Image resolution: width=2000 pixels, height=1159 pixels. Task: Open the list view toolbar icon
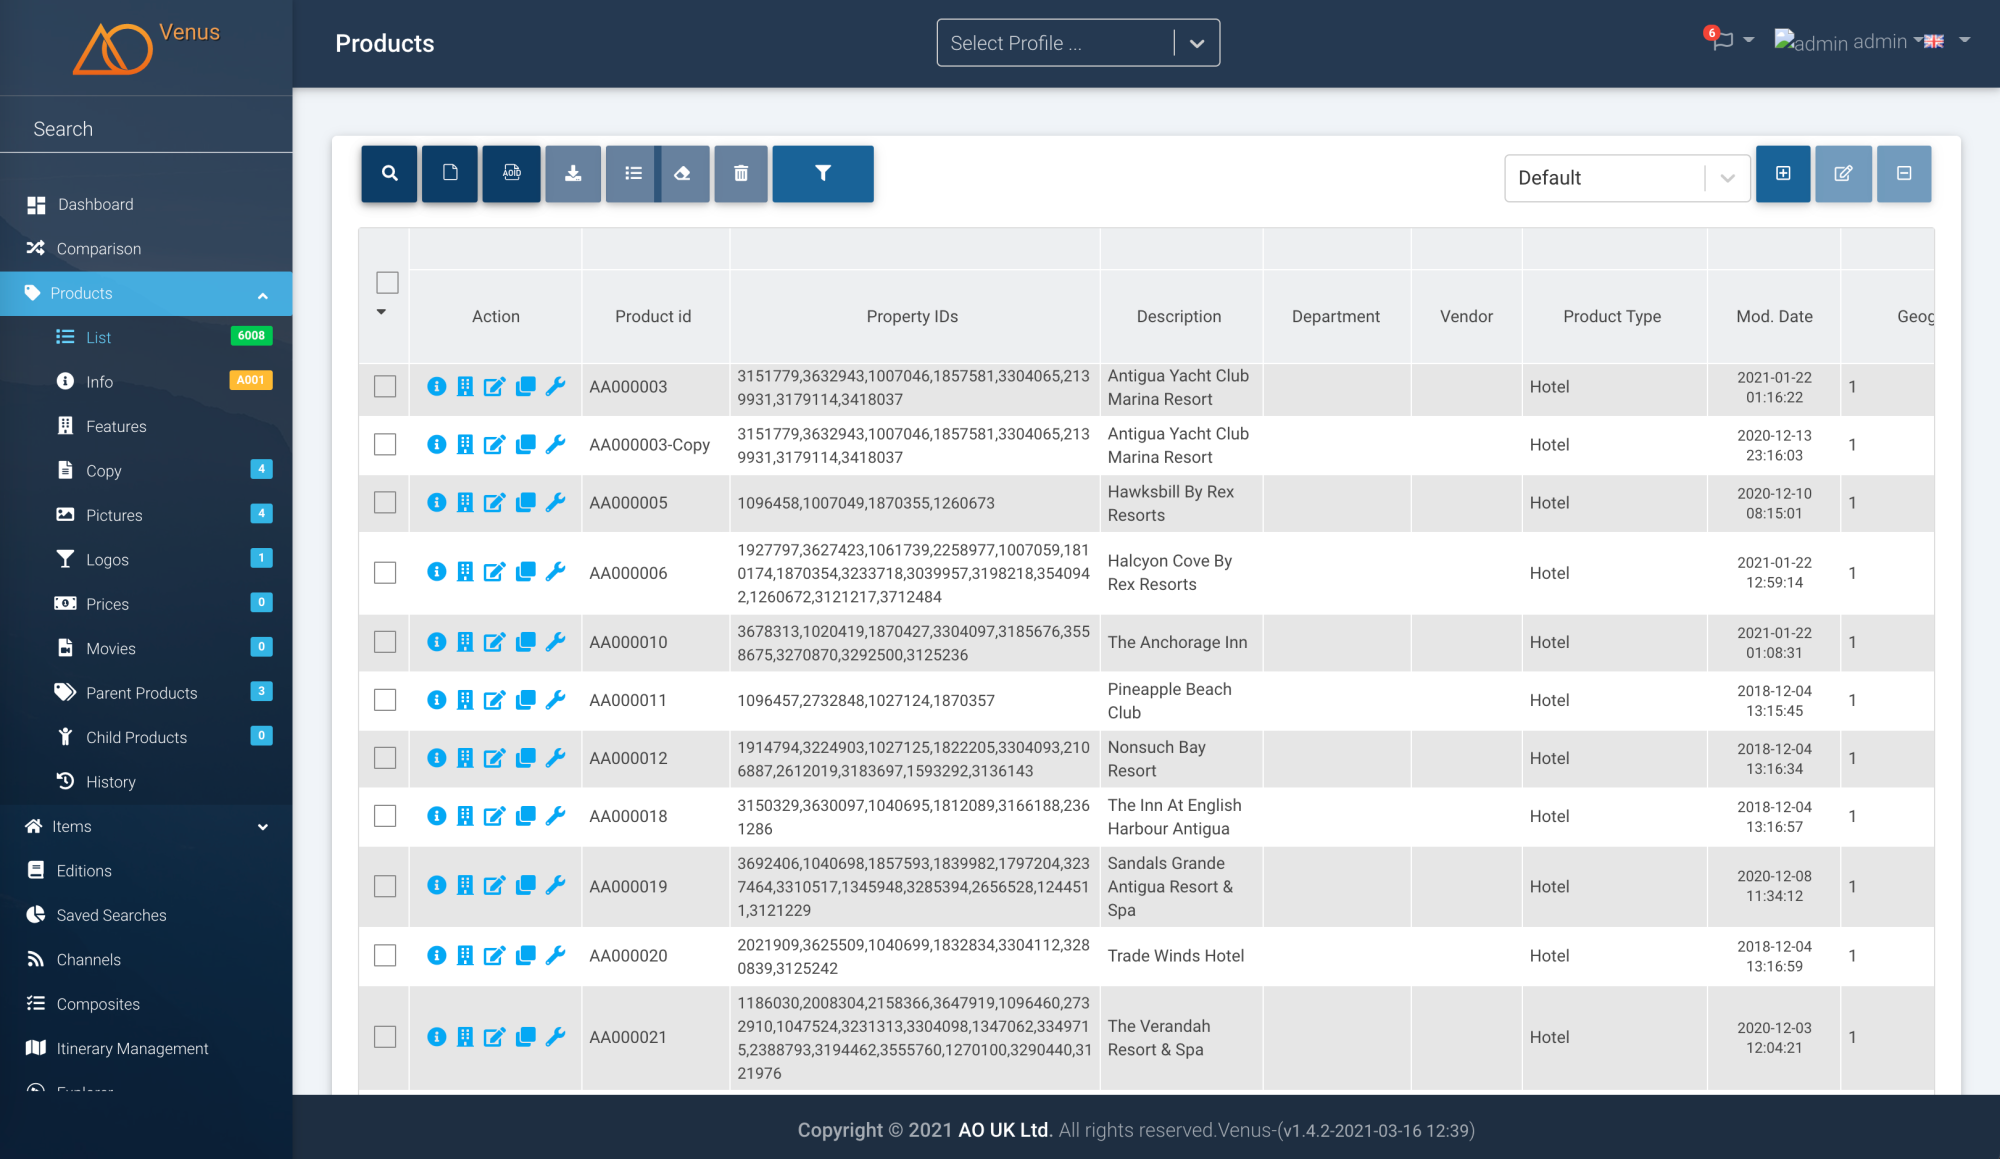click(632, 173)
